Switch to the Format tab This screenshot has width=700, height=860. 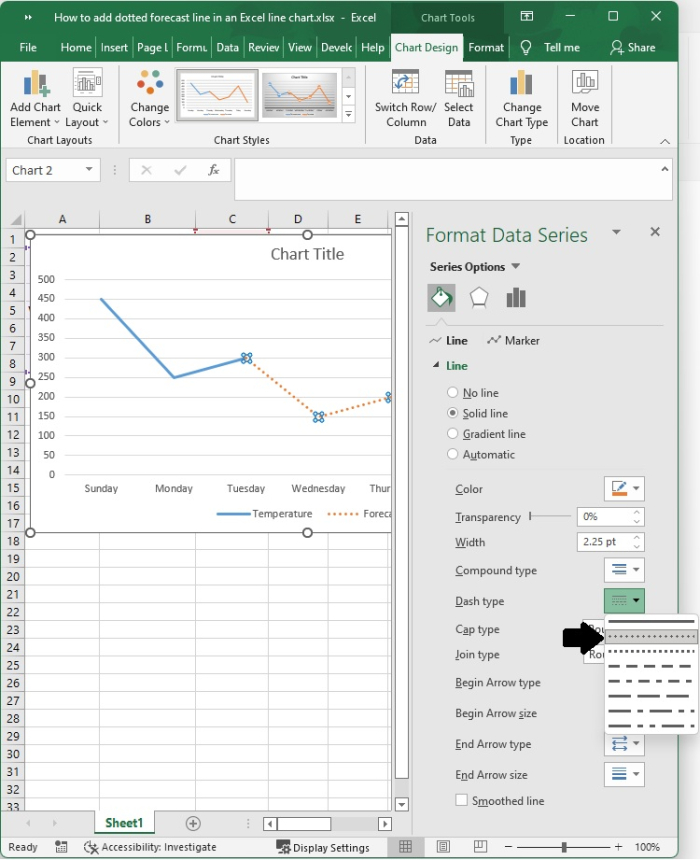pos(486,48)
